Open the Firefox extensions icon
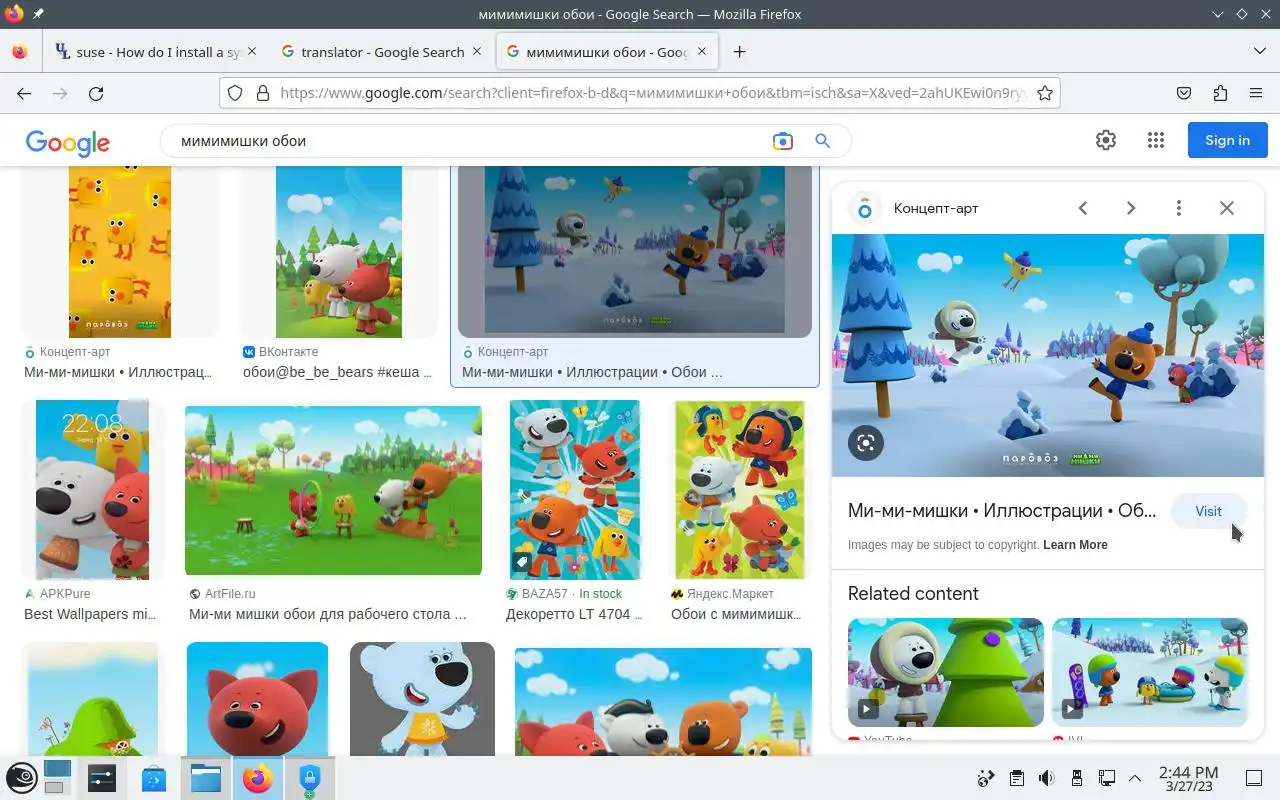 click(1220, 93)
